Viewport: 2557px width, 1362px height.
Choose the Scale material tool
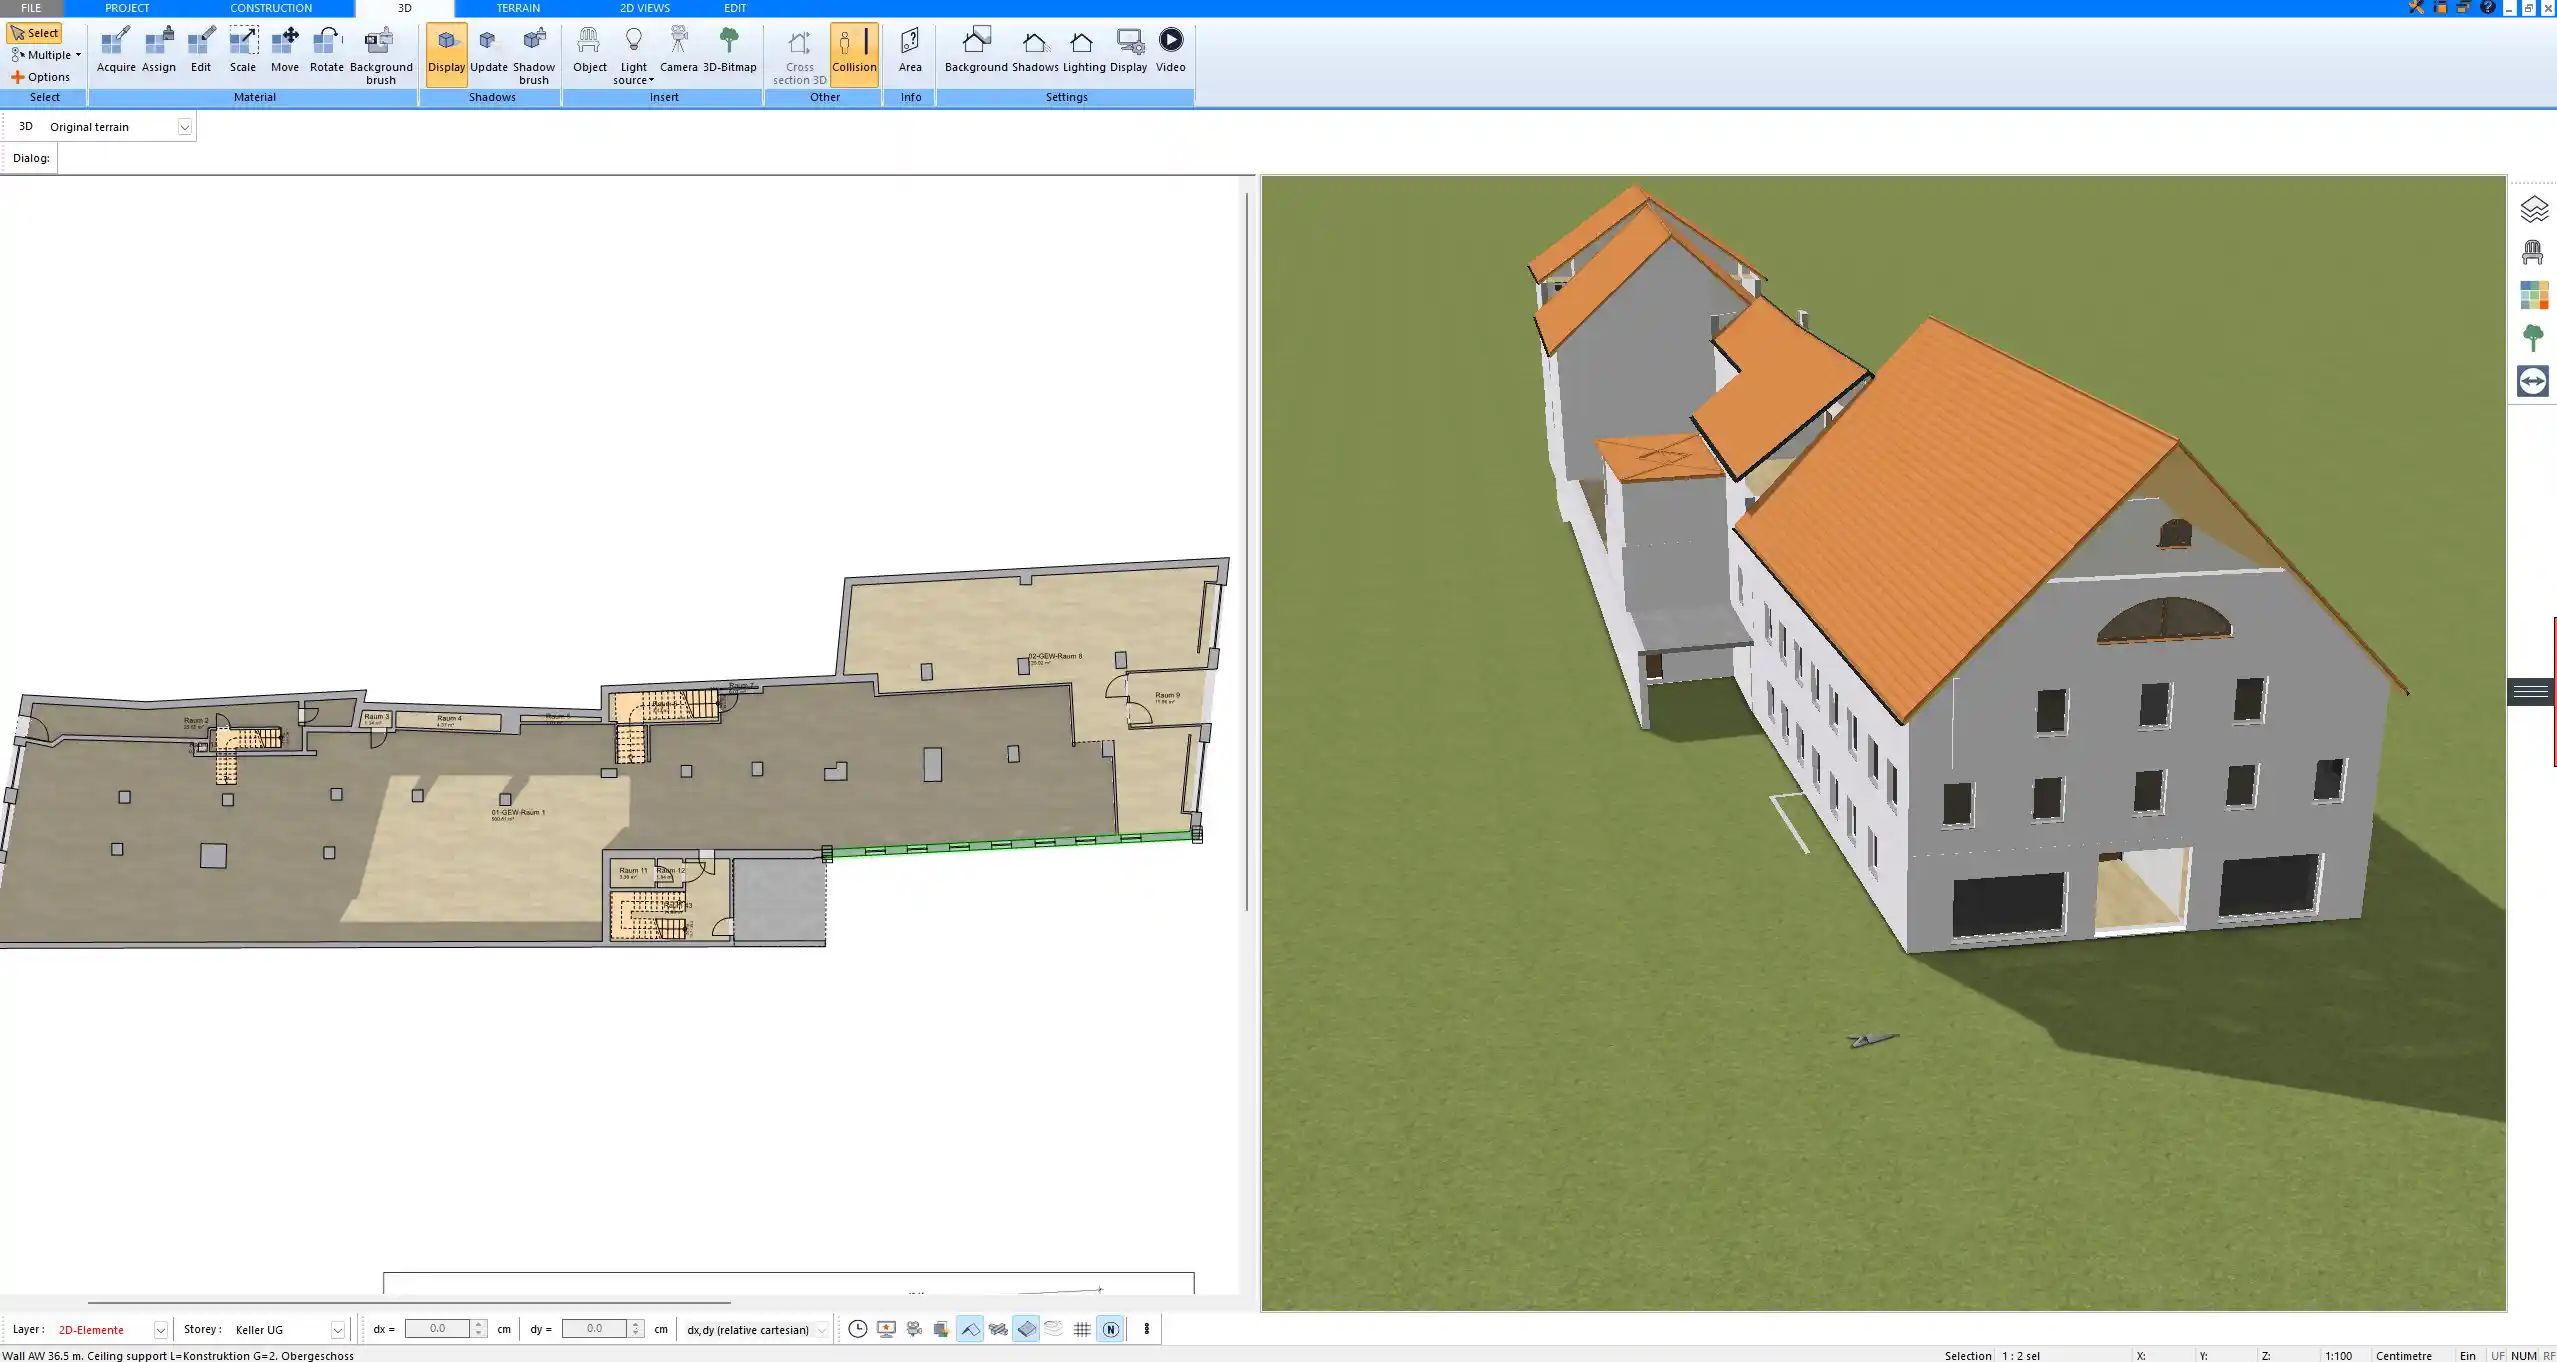tap(243, 50)
